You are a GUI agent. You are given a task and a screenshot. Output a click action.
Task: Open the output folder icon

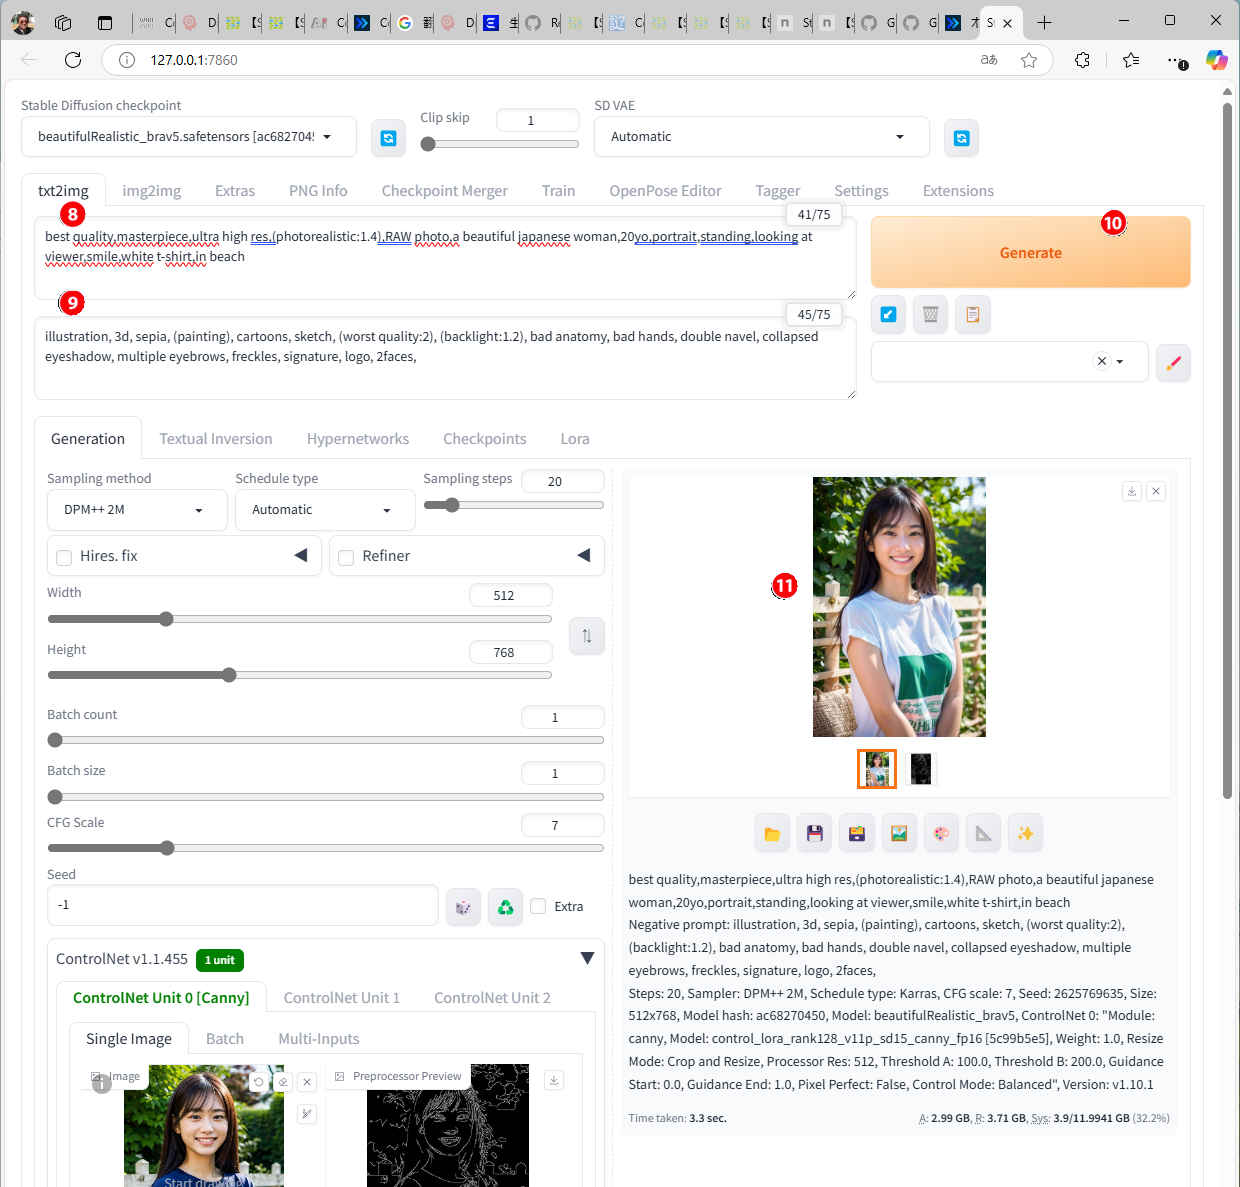(x=772, y=834)
